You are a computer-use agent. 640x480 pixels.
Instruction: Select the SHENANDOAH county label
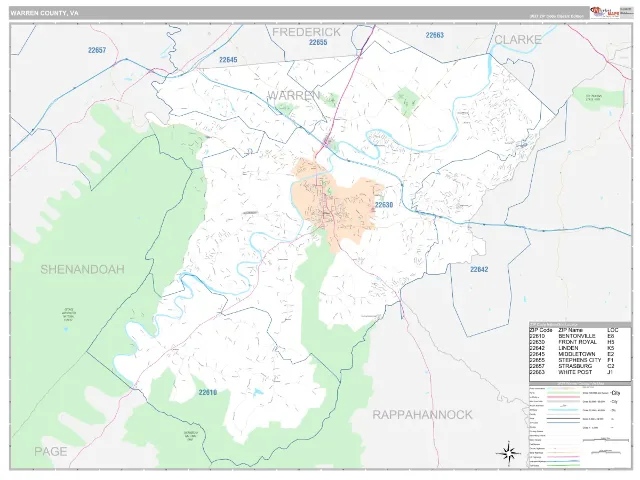[x=82, y=269]
